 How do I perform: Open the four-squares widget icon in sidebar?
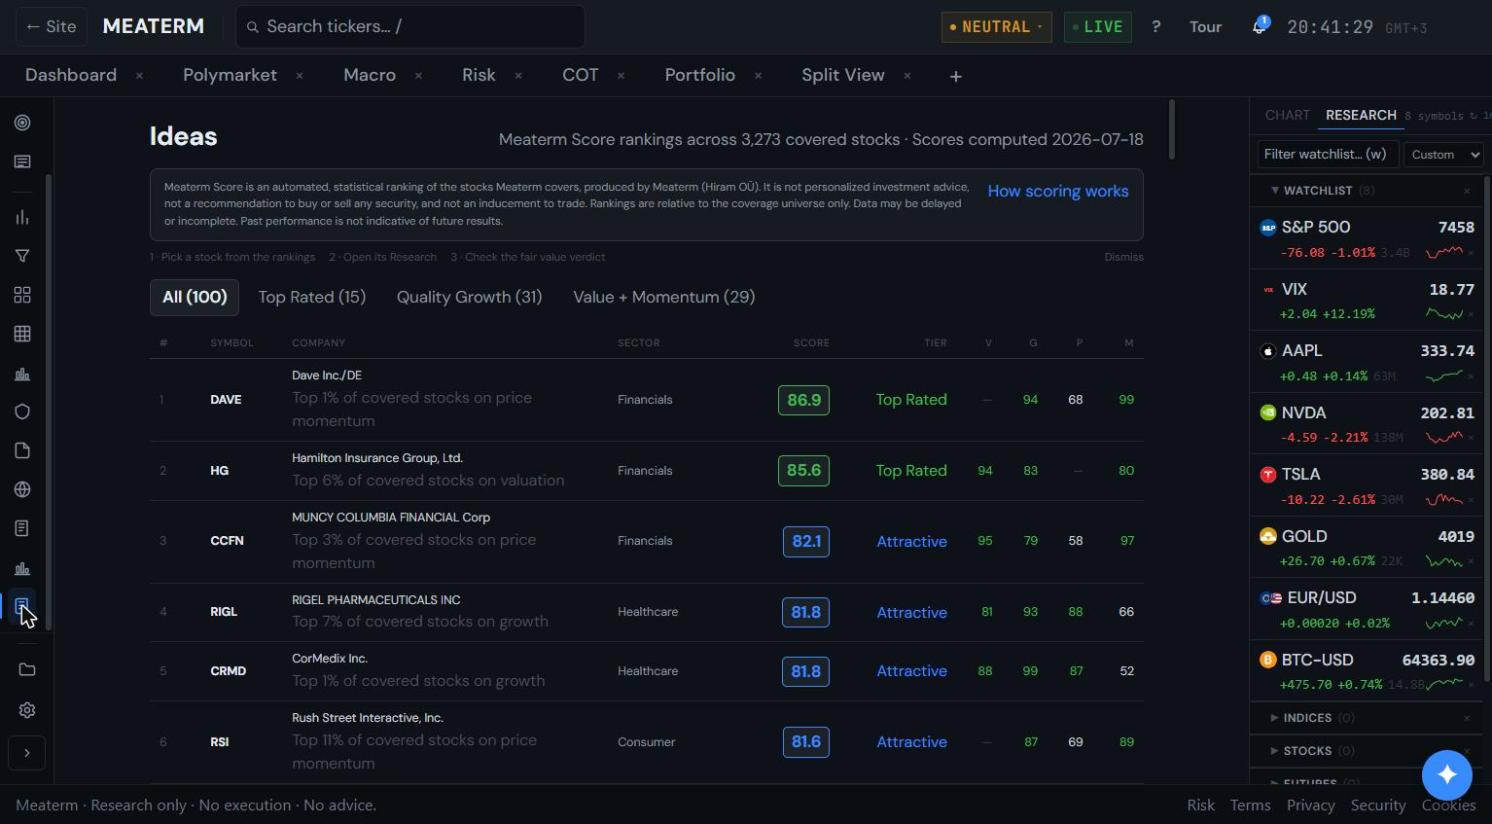22,295
